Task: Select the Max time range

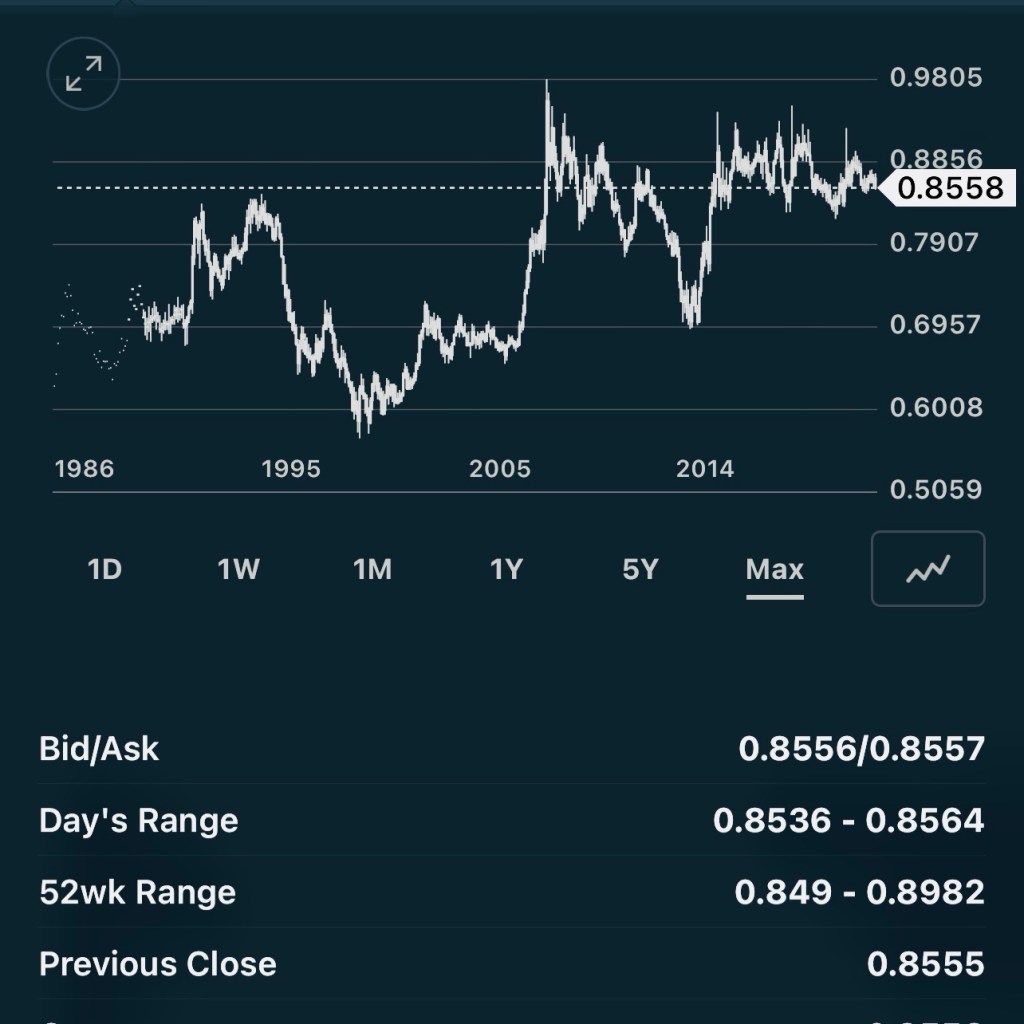Action: (774, 570)
